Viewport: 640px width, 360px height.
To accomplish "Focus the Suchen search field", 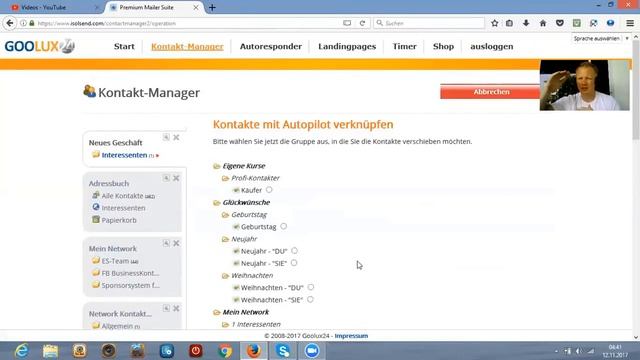I will [x=429, y=23].
